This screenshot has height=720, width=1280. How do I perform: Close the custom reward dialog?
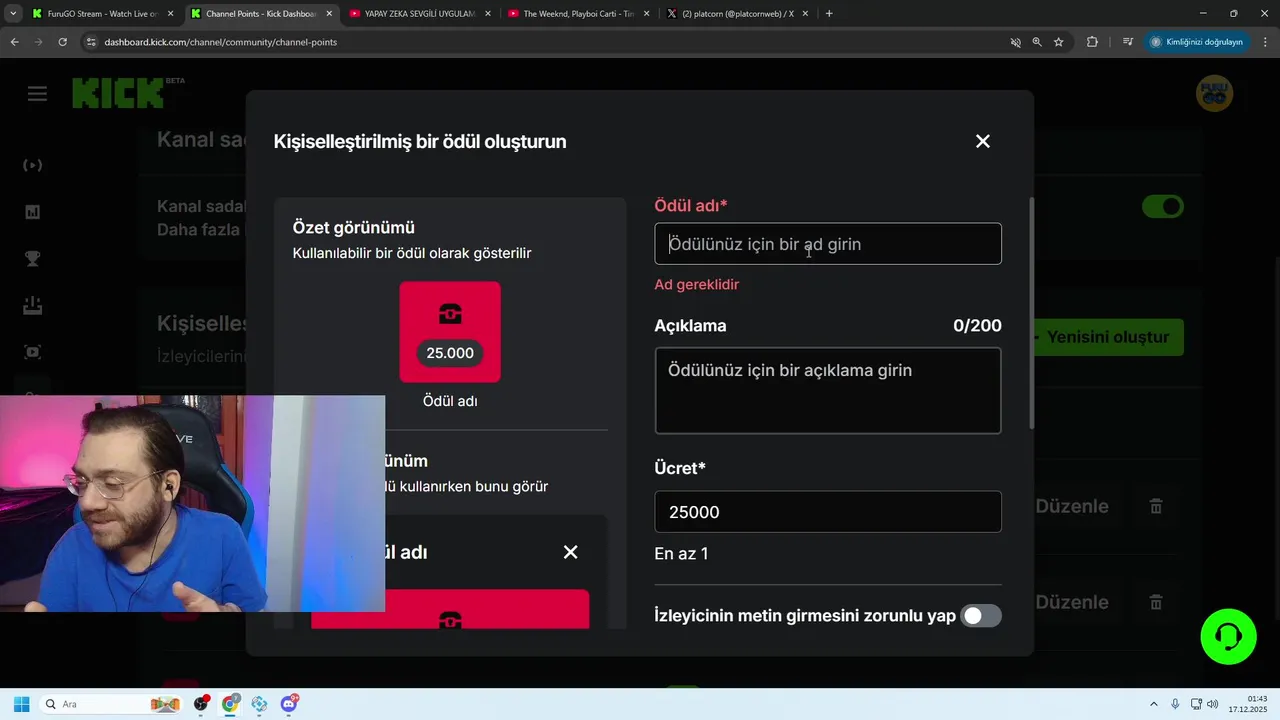coord(983,141)
